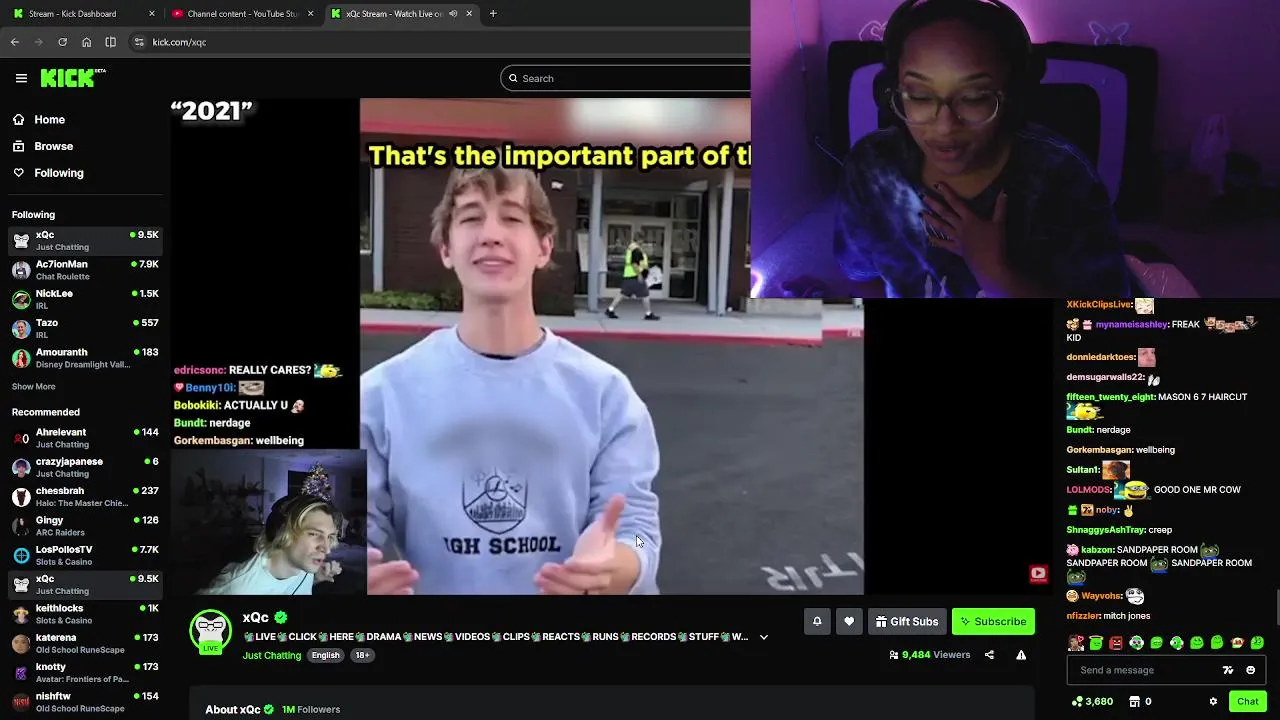
Task: Mute the xQc Stream tab audio icon
Action: tap(453, 14)
